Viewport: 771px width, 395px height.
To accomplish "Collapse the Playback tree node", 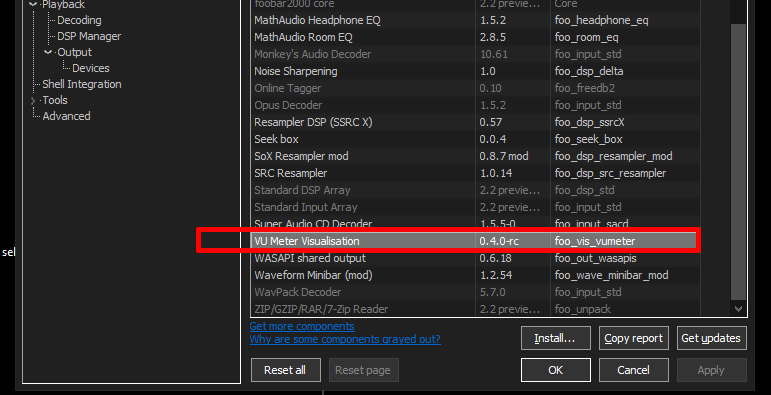I will [x=33, y=4].
